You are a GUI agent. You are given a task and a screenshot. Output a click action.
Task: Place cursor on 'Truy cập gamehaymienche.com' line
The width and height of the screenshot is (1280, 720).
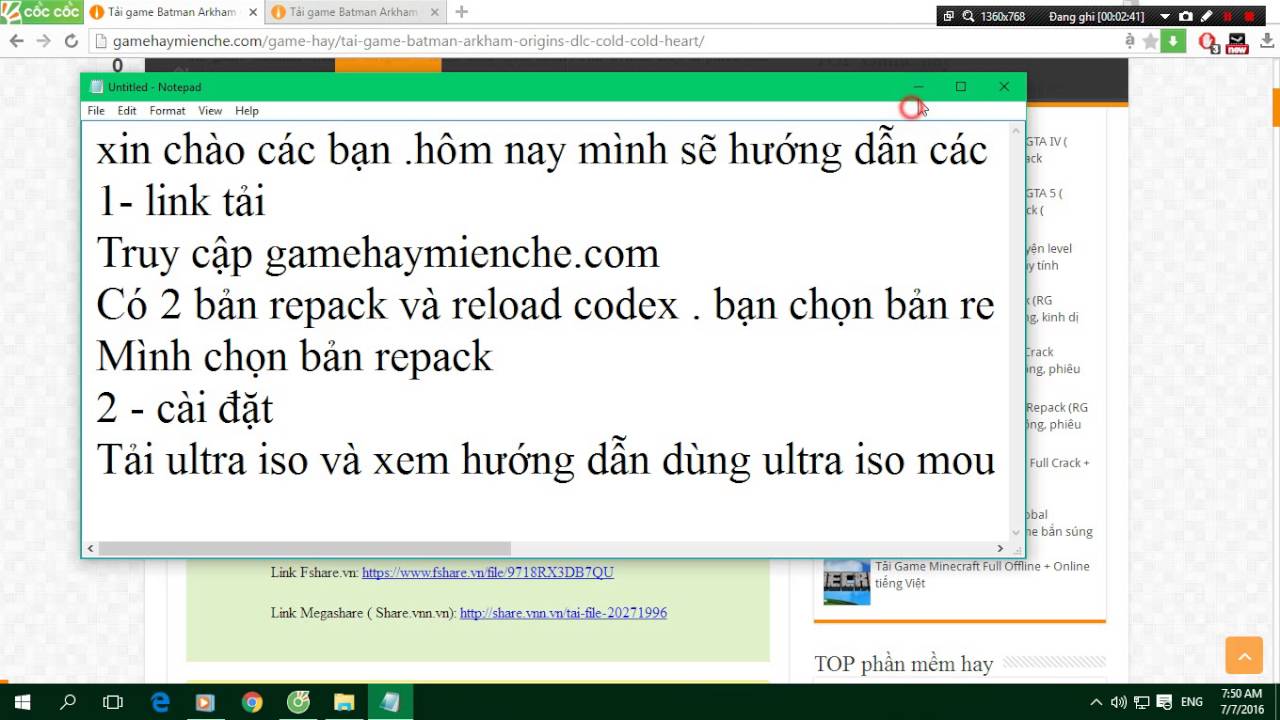click(x=378, y=253)
